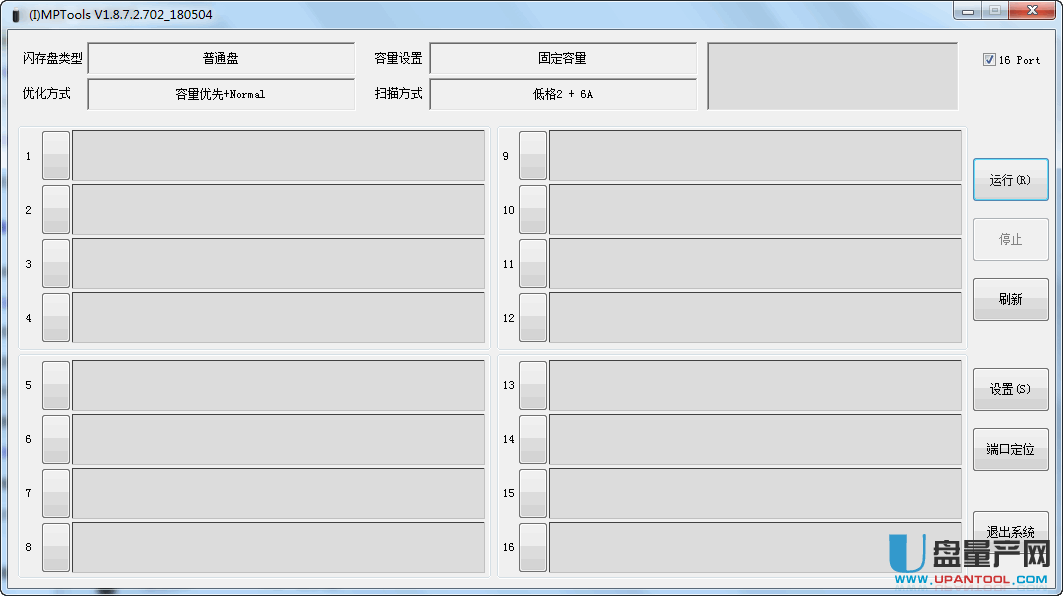Click the 低格2 + 6A scan mode field
The height and width of the screenshot is (596, 1063).
tap(562, 94)
